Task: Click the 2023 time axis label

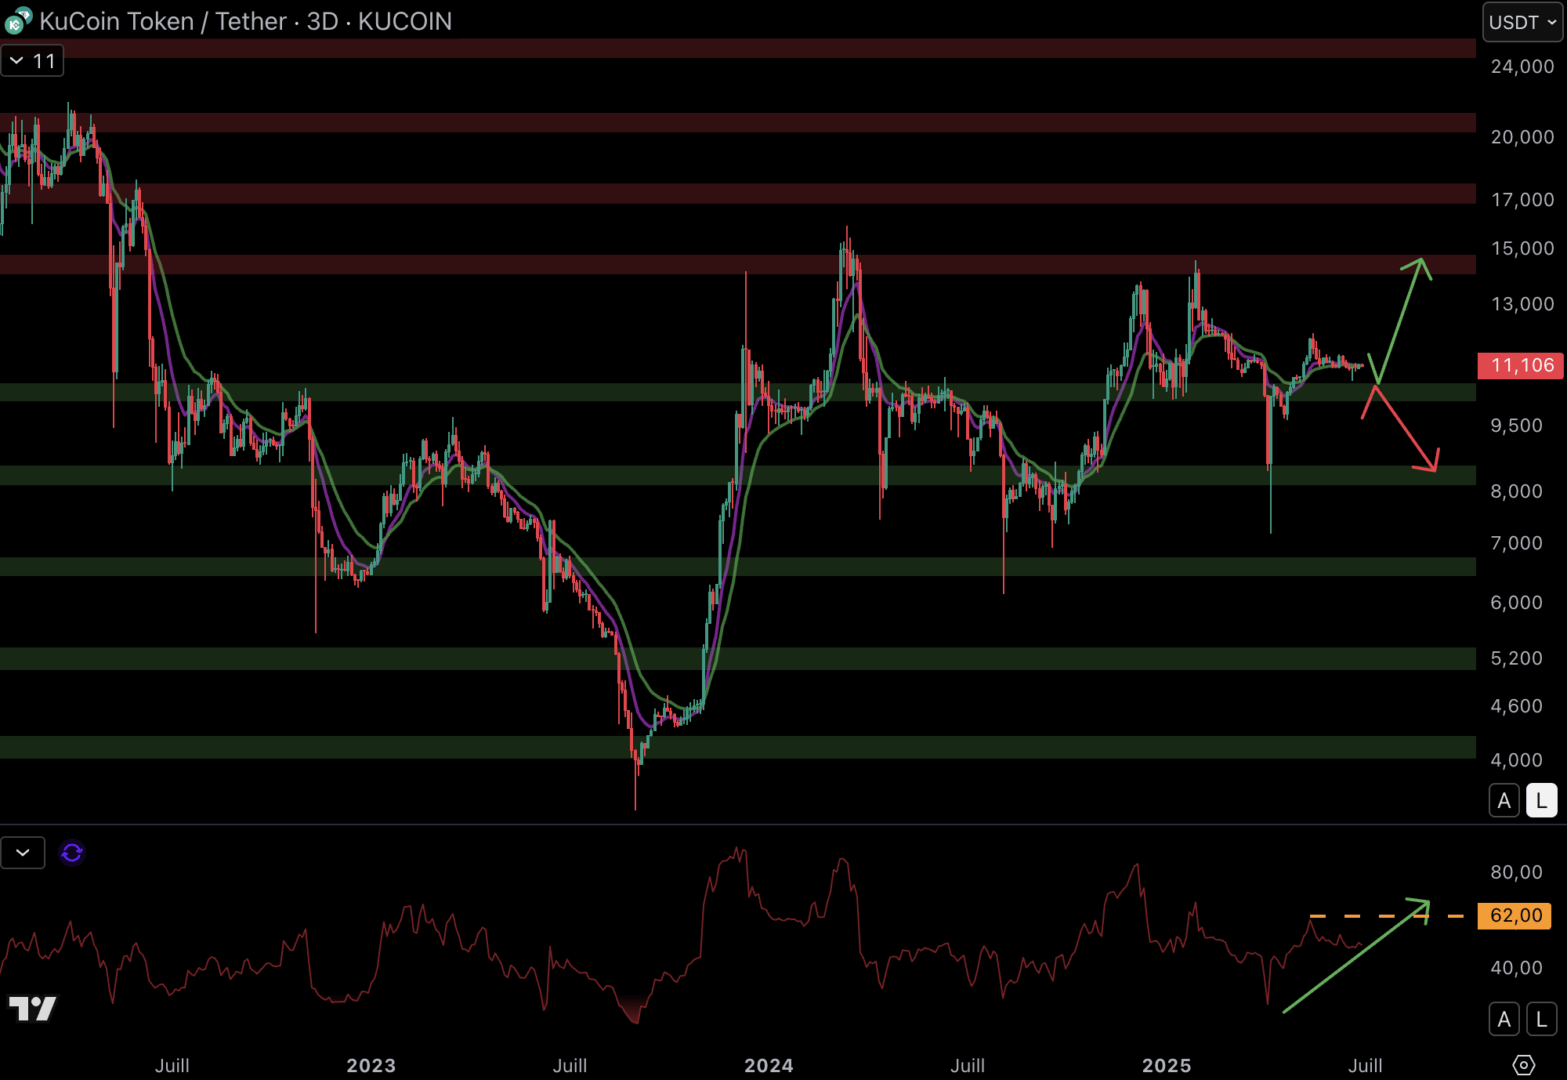Action: pyautogui.click(x=371, y=1065)
